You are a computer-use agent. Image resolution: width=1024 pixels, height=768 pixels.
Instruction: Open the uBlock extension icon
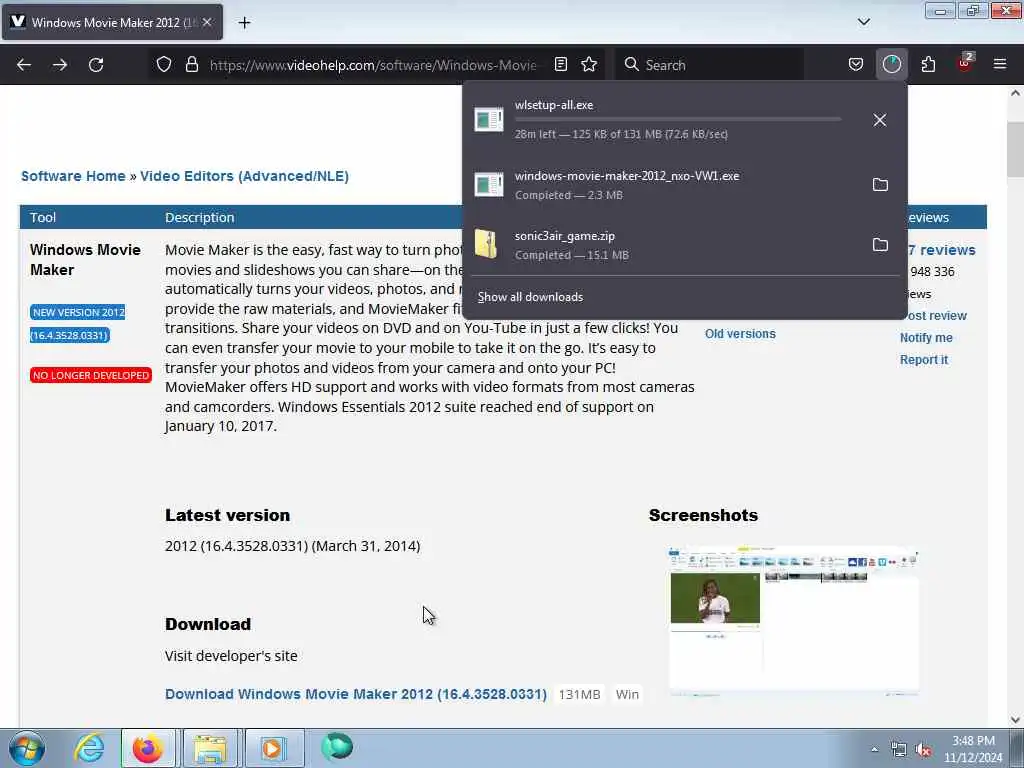click(x=965, y=63)
